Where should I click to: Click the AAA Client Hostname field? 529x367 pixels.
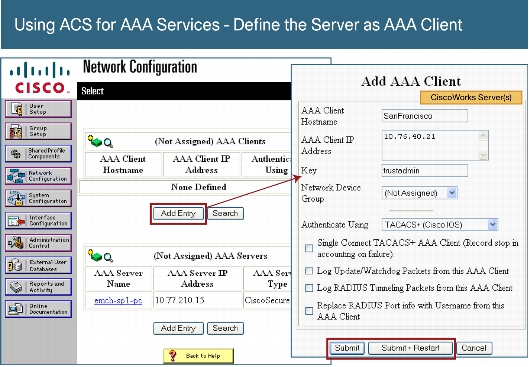(x=424, y=116)
